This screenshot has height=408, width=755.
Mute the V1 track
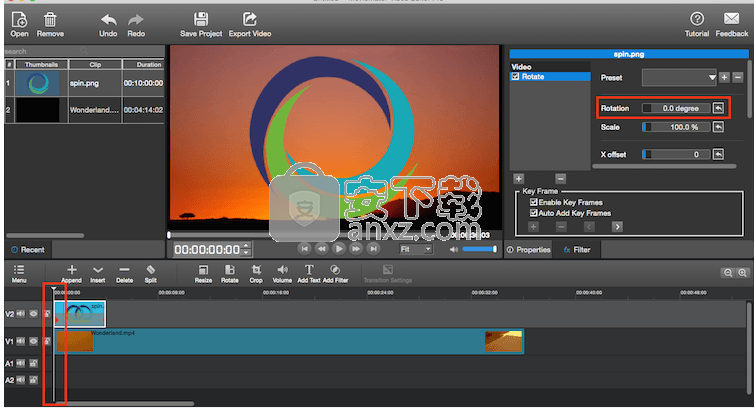21,341
